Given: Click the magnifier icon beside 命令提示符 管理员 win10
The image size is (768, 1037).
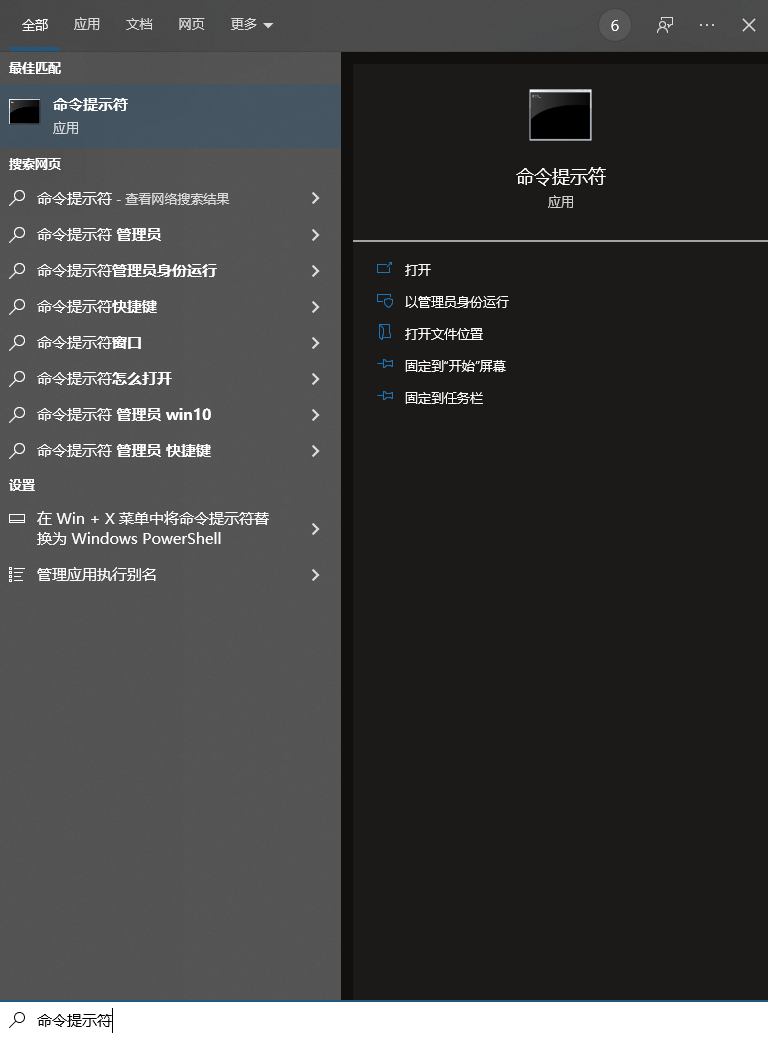Looking at the screenshot, I should click(x=17, y=414).
